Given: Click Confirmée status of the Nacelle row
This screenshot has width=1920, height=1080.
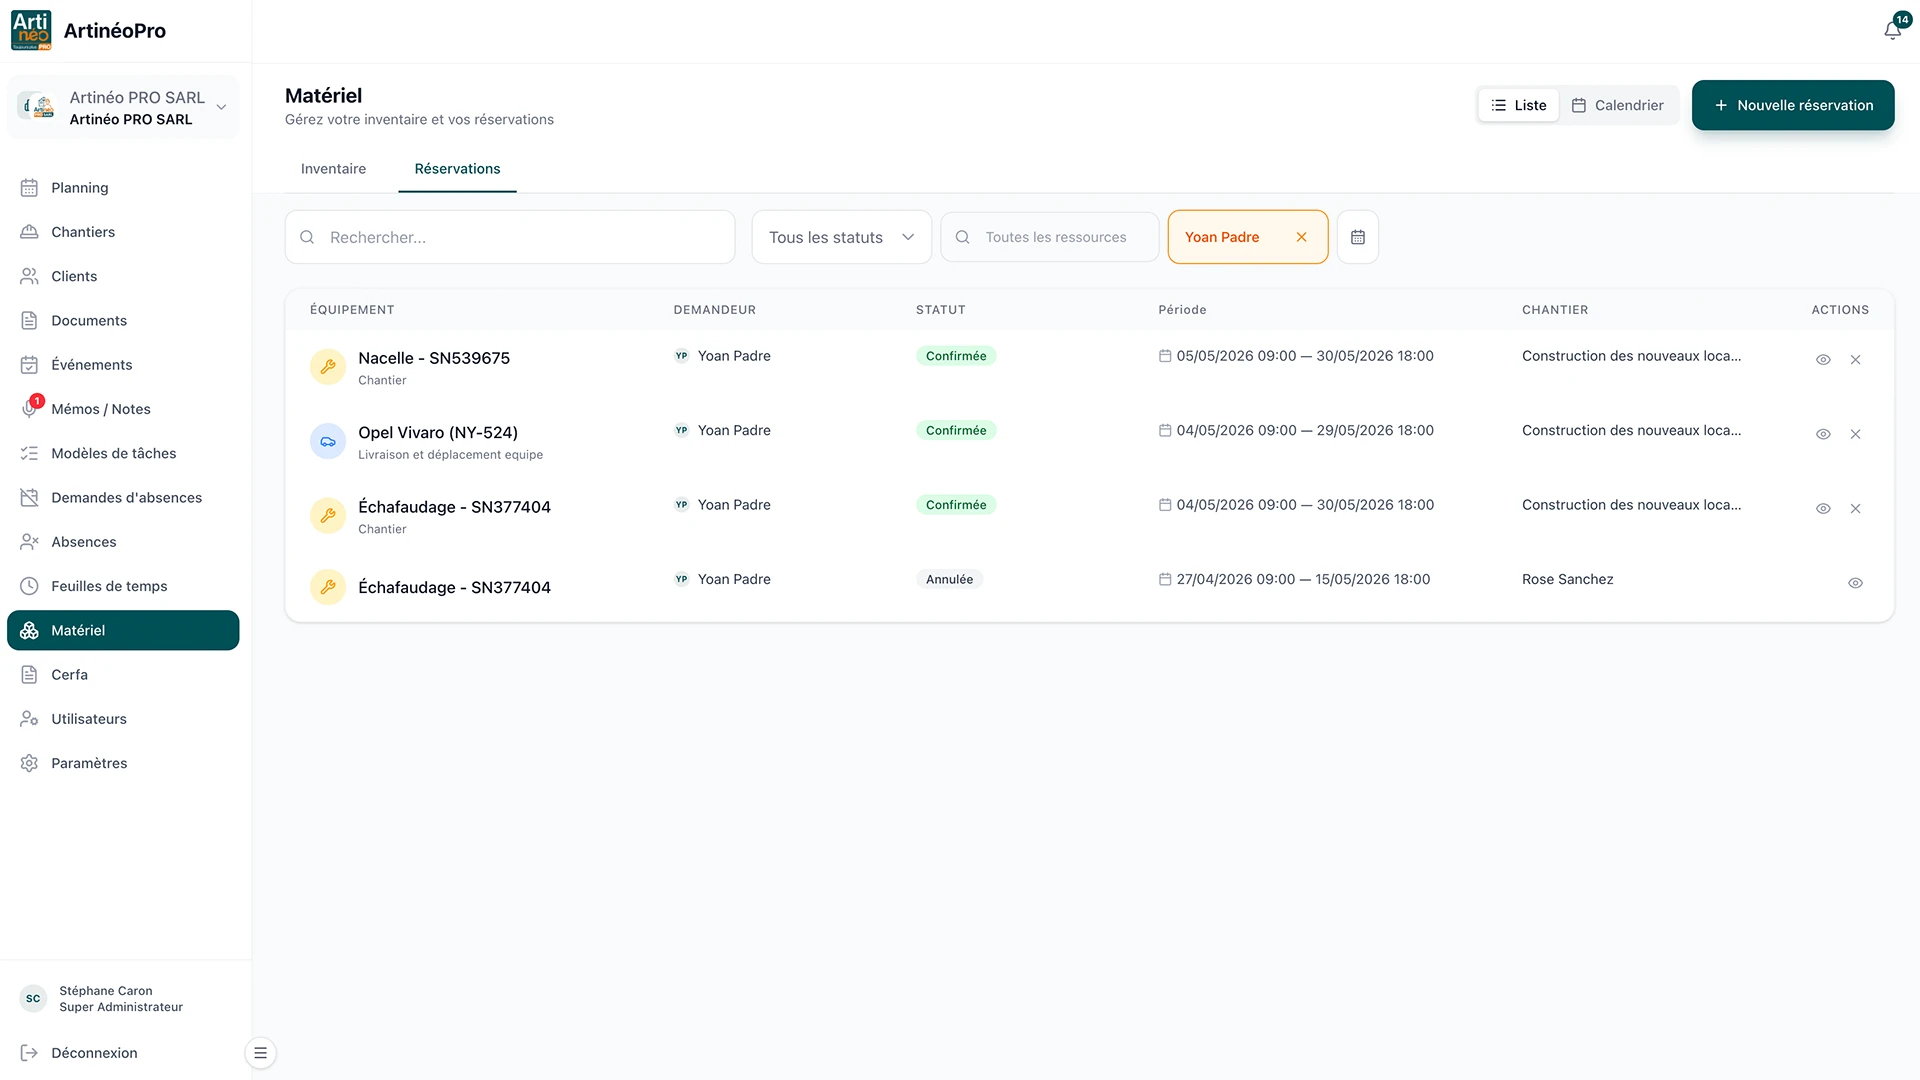Looking at the screenshot, I should click(x=956, y=356).
